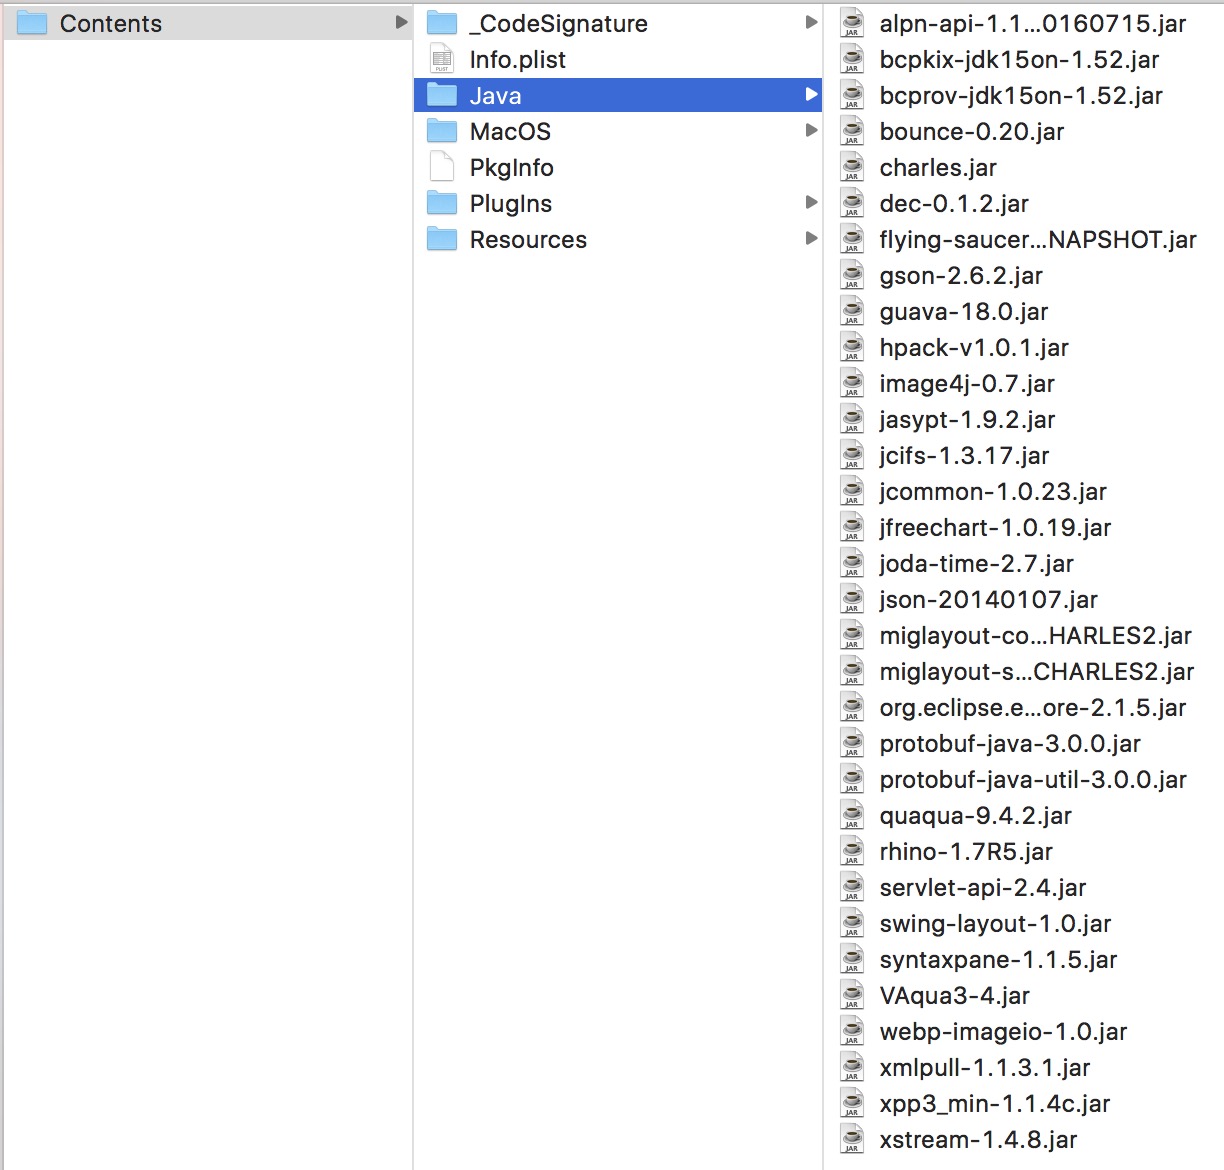
Task: Click the _CodeSignature folder icon
Action: pyautogui.click(x=442, y=23)
